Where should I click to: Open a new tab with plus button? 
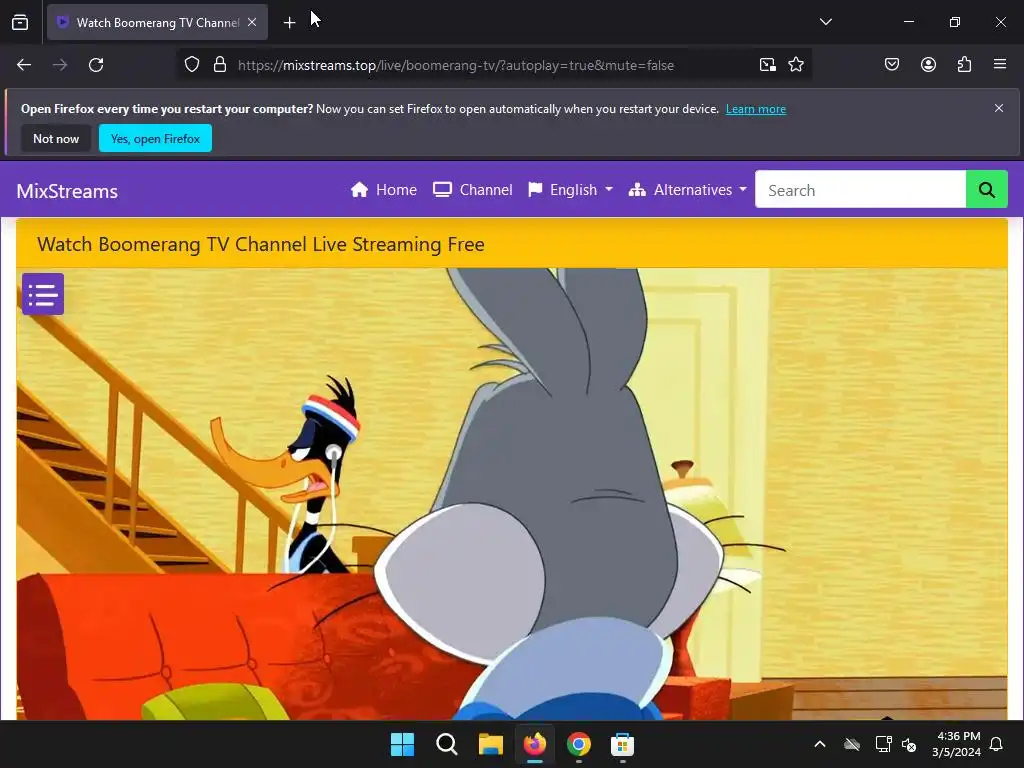tap(289, 23)
